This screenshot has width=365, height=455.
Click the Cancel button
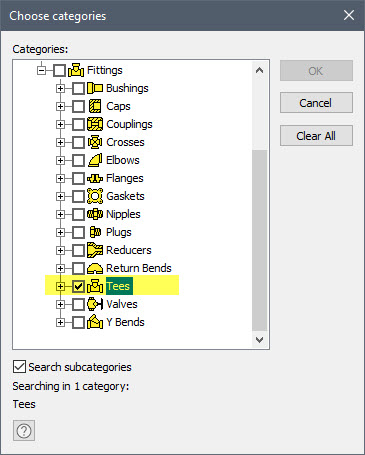pos(316,103)
